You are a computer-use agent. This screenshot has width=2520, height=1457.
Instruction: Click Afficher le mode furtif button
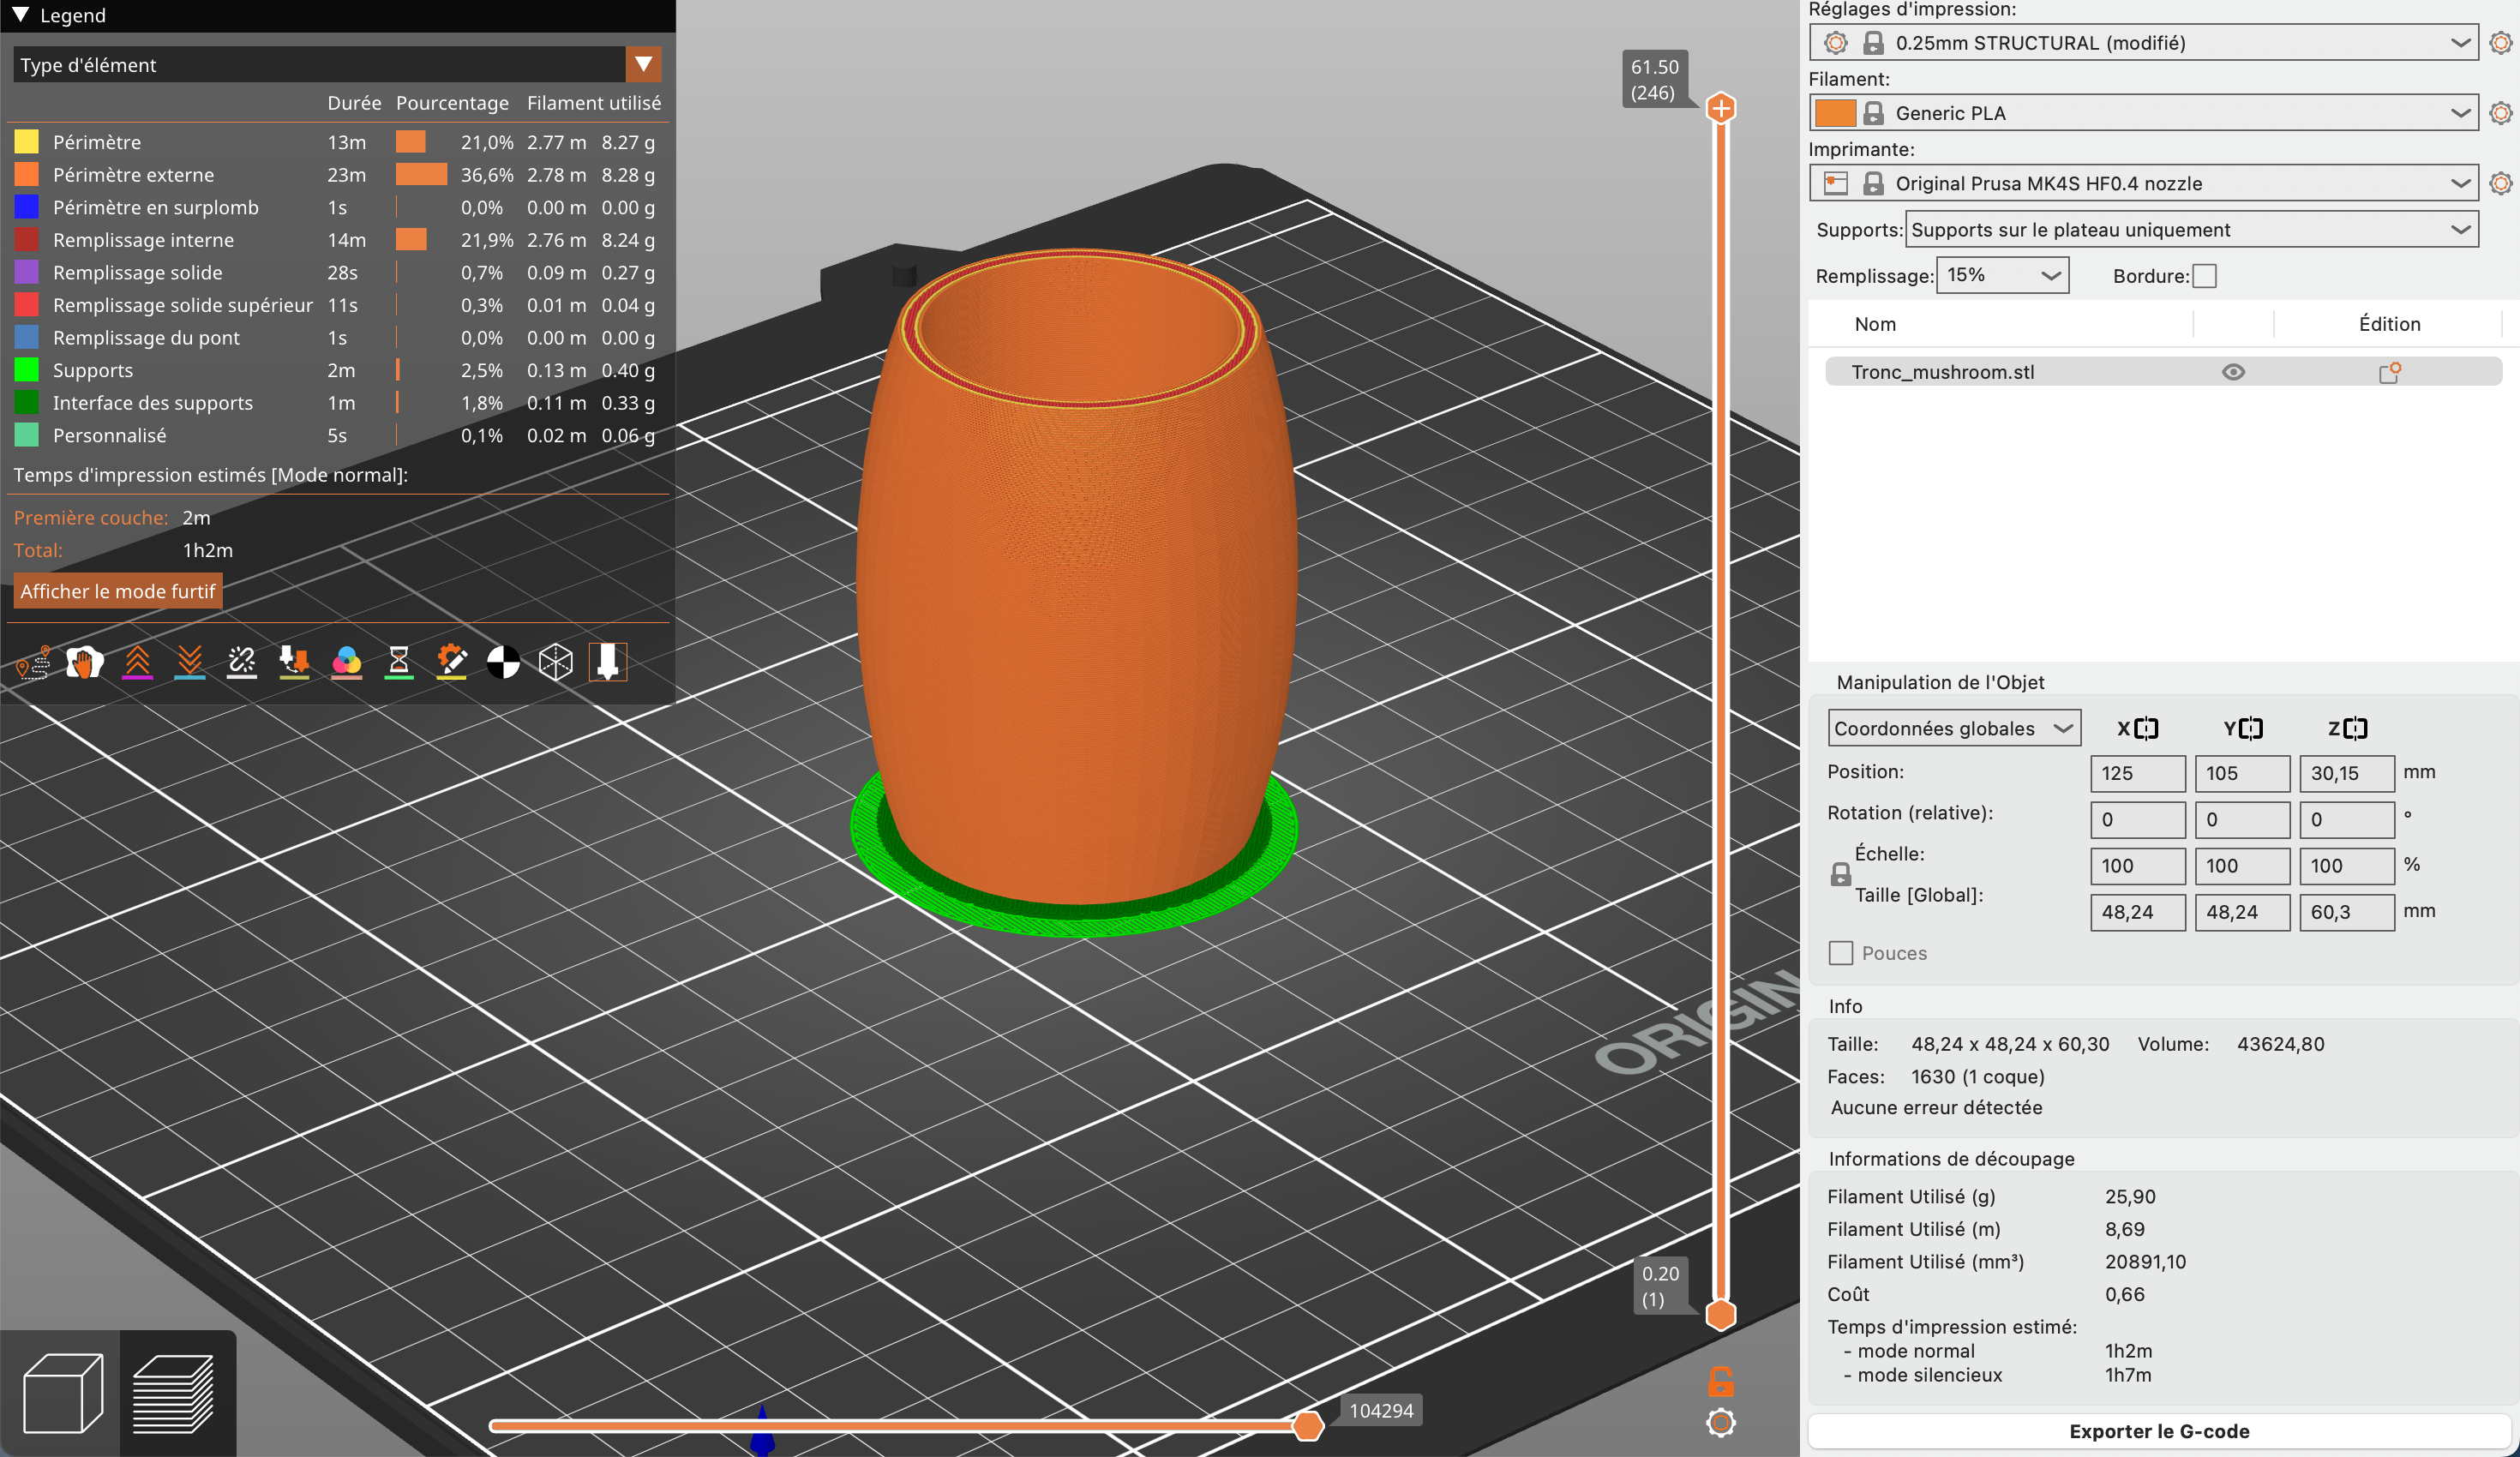tap(118, 591)
